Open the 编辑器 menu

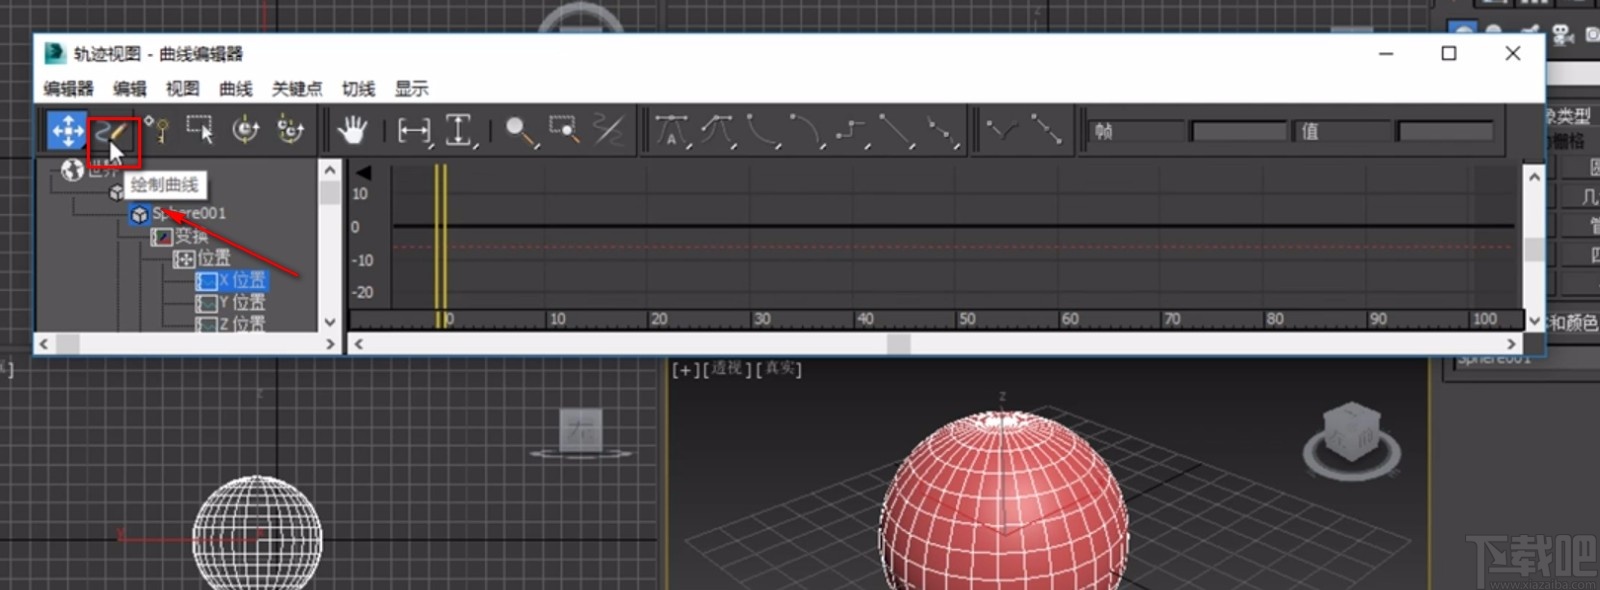coord(68,89)
